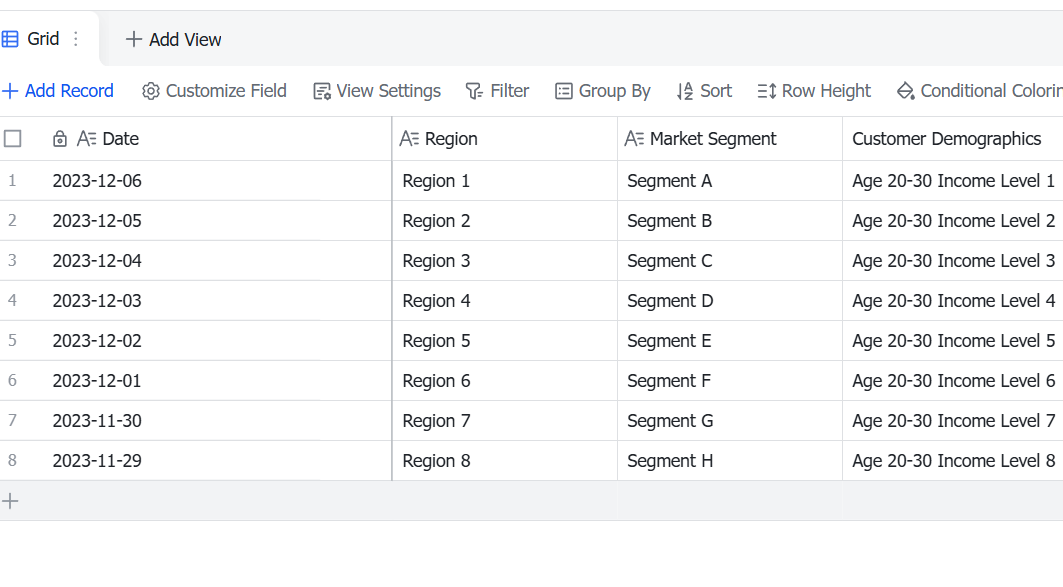Click the Customize Field gear icon
1063x587 pixels.
151,91
